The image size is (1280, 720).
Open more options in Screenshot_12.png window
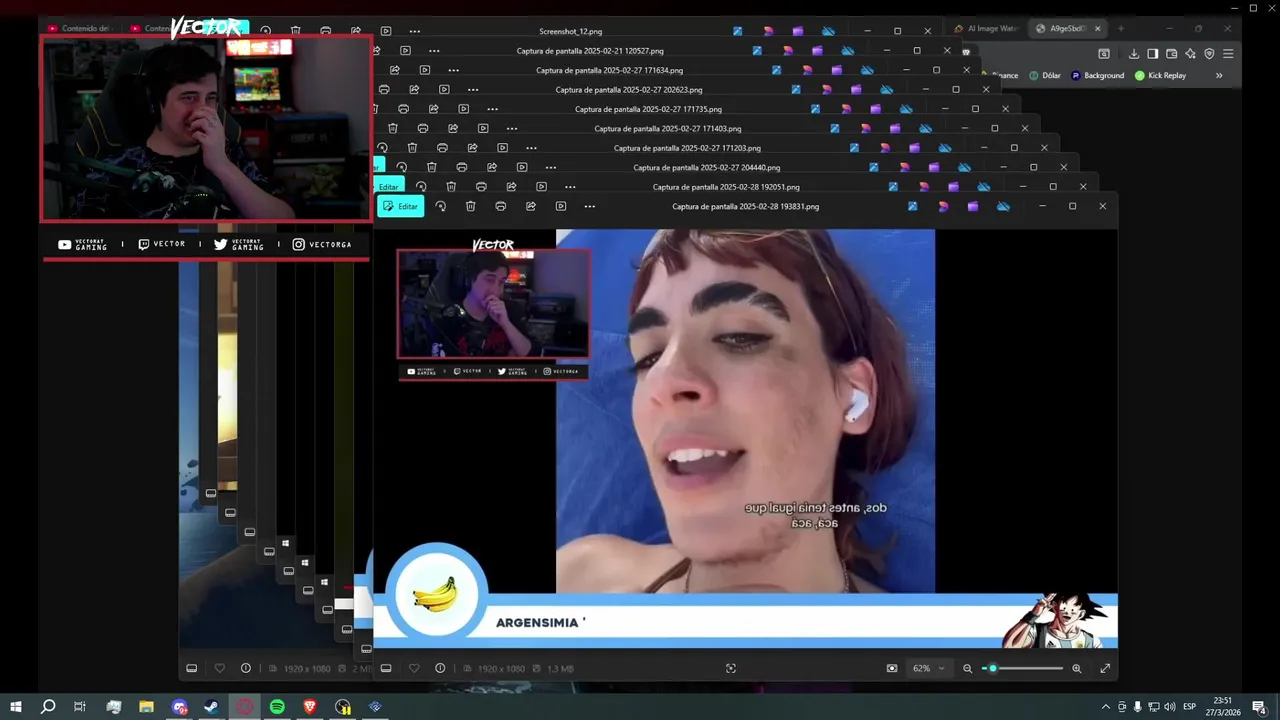pos(415,31)
